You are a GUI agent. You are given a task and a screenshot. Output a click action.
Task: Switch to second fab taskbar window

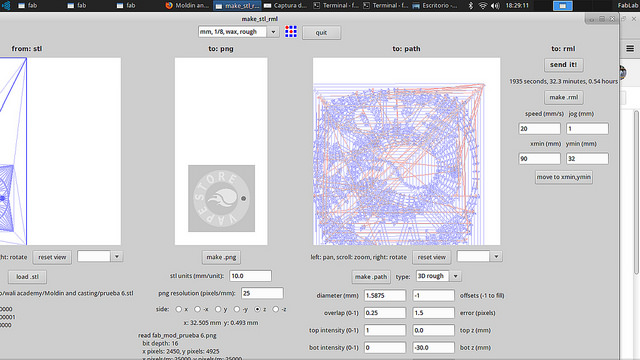click(77, 5)
